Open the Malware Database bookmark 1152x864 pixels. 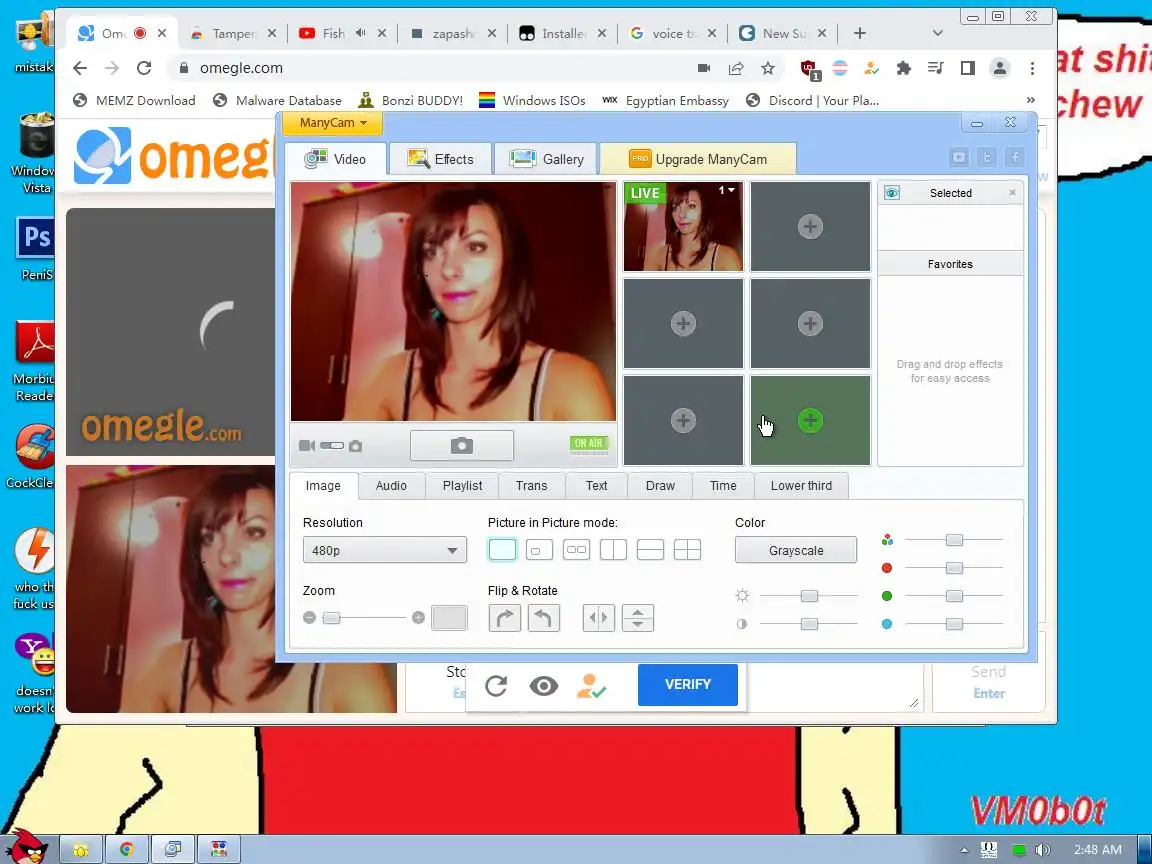pos(277,101)
